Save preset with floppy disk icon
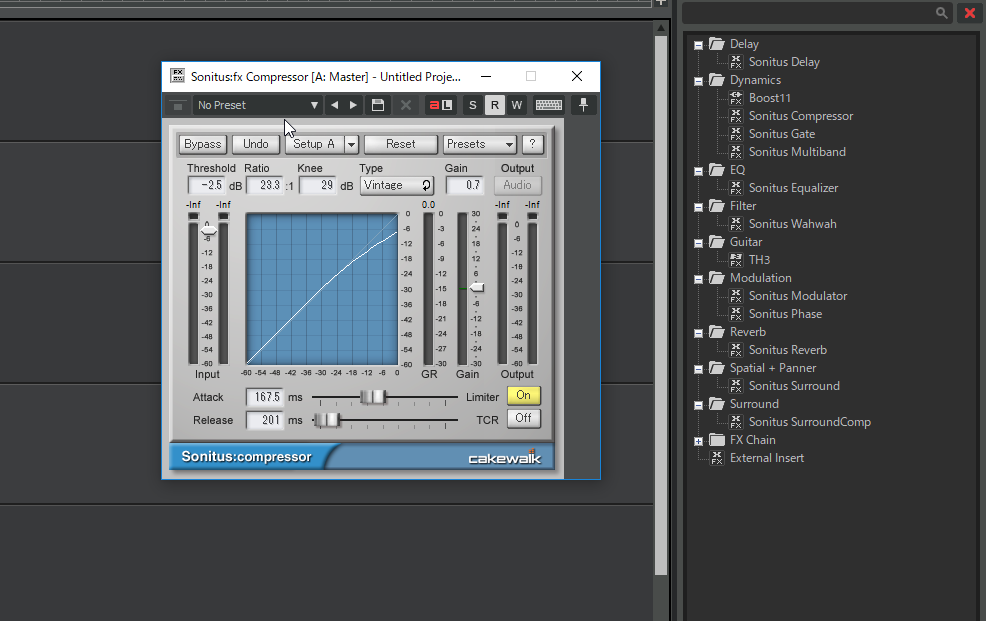Viewport: 986px width, 621px height. click(x=378, y=105)
